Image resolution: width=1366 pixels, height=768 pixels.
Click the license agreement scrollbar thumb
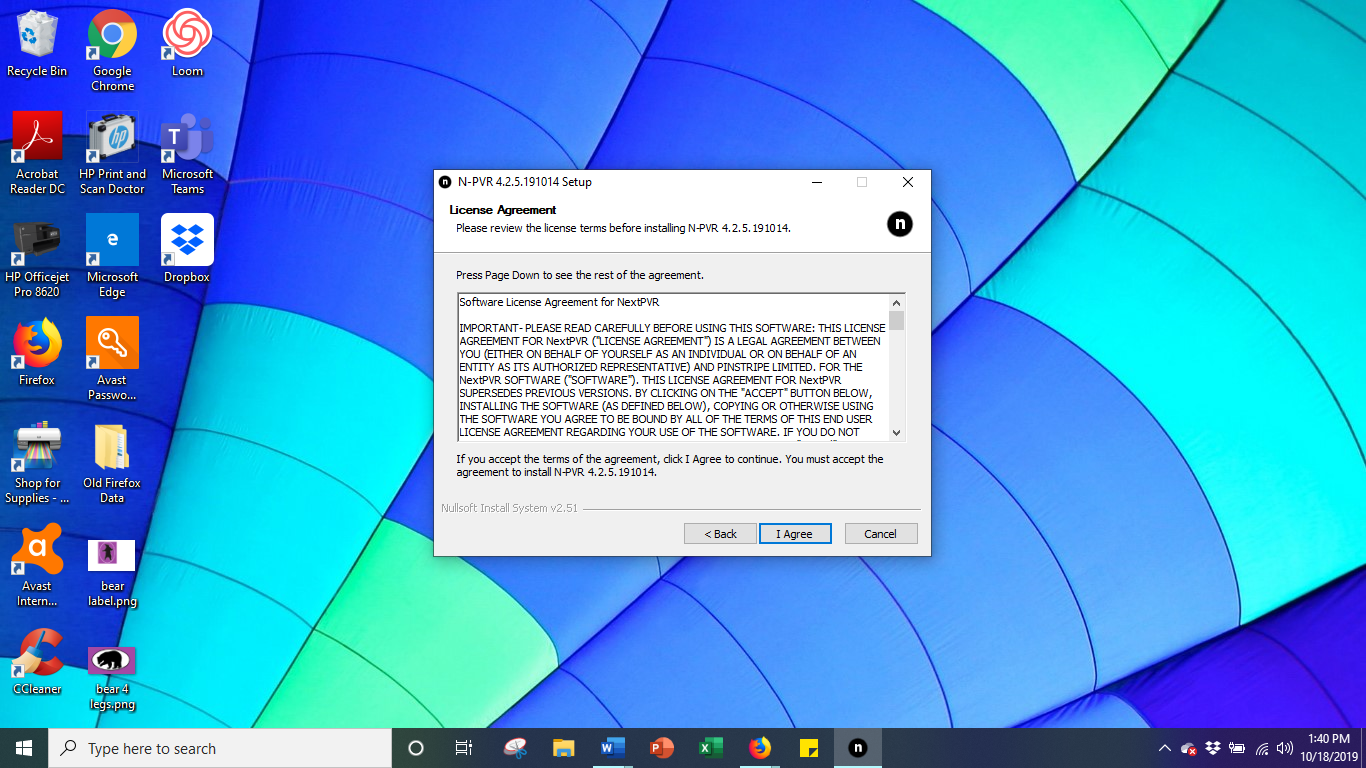(x=897, y=321)
